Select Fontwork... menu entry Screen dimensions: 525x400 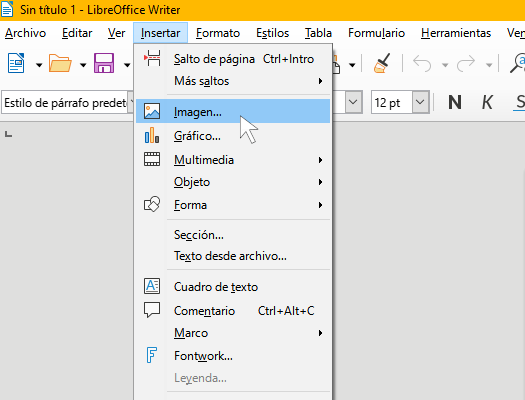coord(233,356)
